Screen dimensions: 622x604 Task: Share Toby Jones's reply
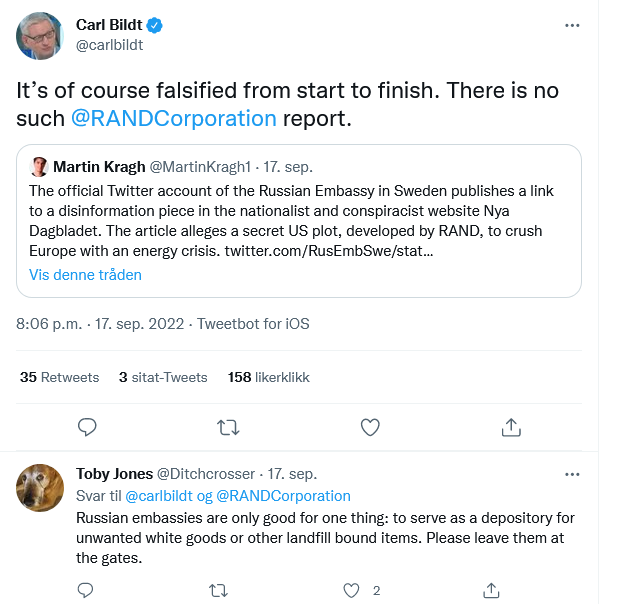(491, 590)
